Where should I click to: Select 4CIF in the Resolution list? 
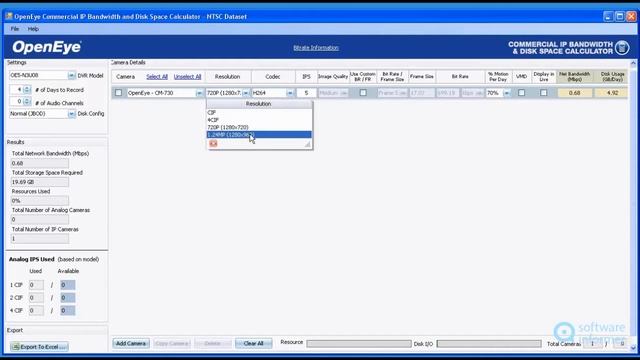[x=259, y=120]
